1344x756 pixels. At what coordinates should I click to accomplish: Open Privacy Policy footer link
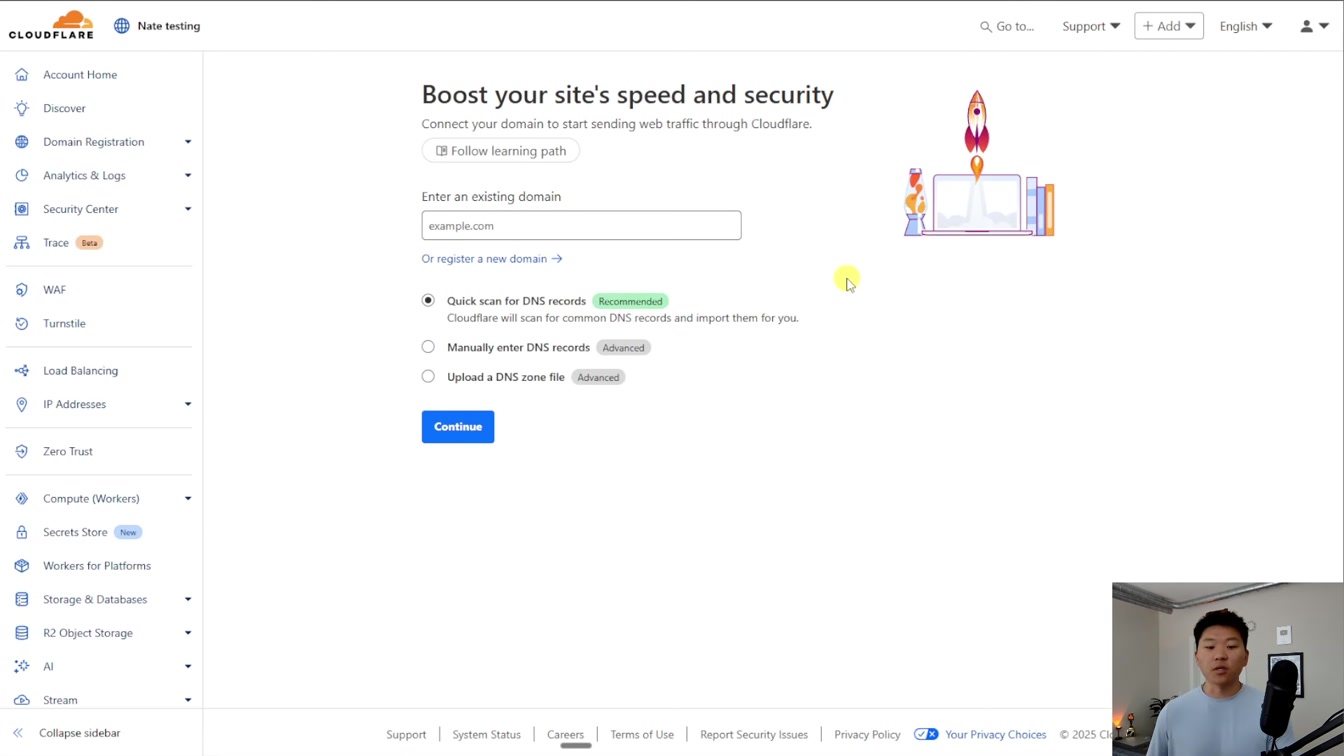click(867, 734)
